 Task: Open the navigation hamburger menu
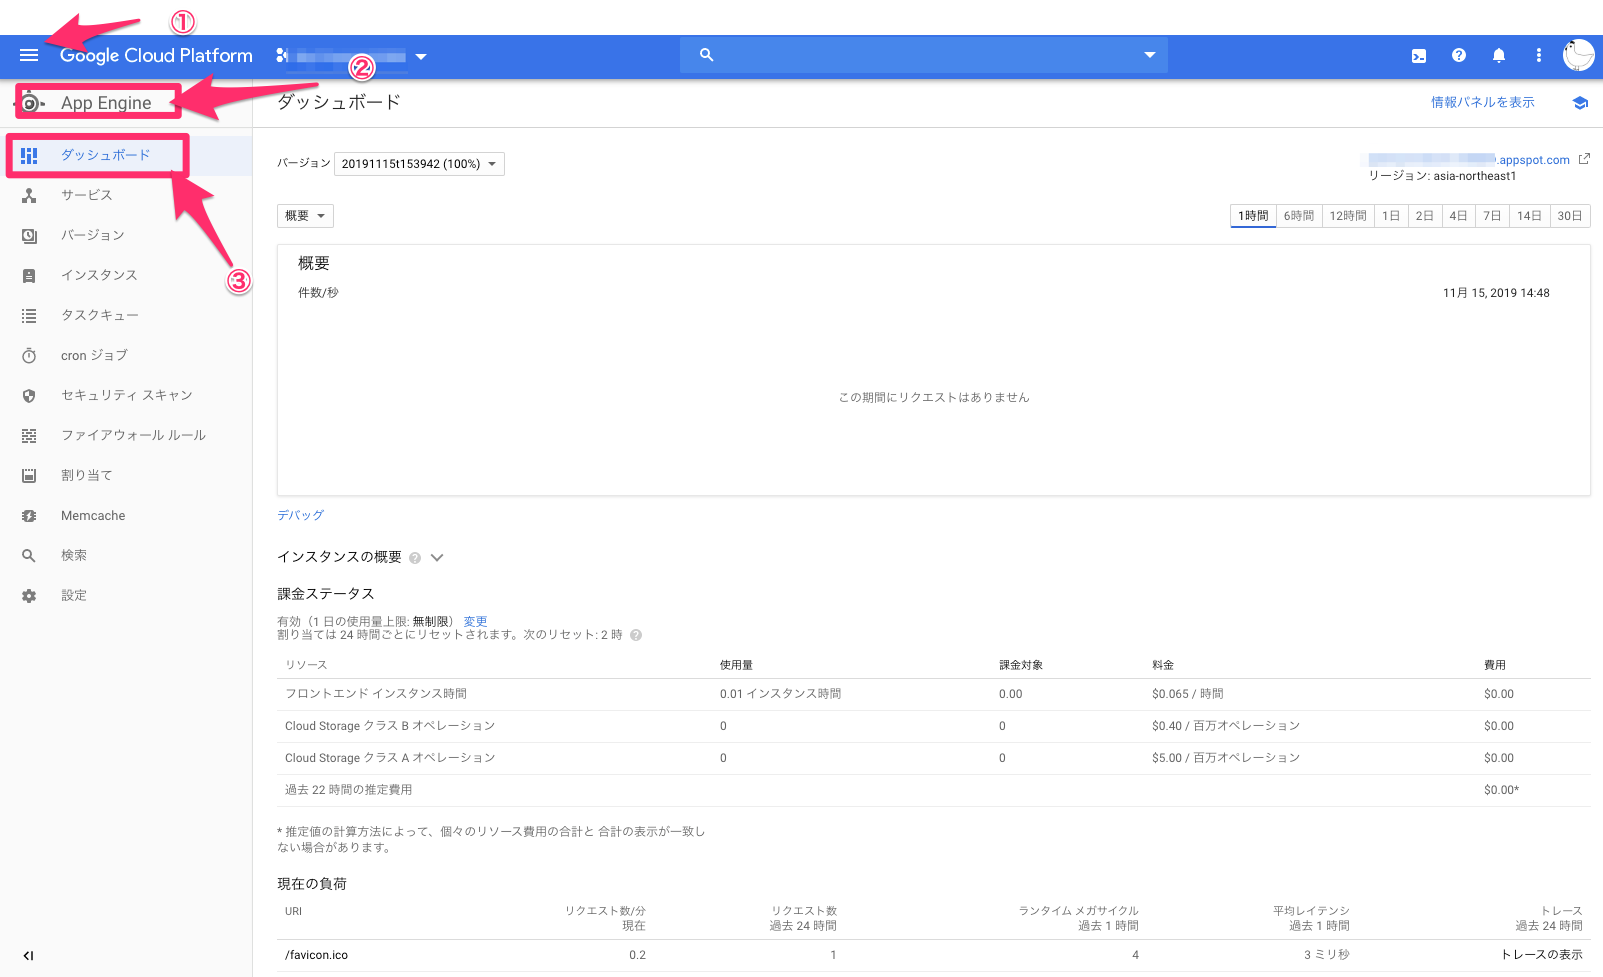pos(29,55)
